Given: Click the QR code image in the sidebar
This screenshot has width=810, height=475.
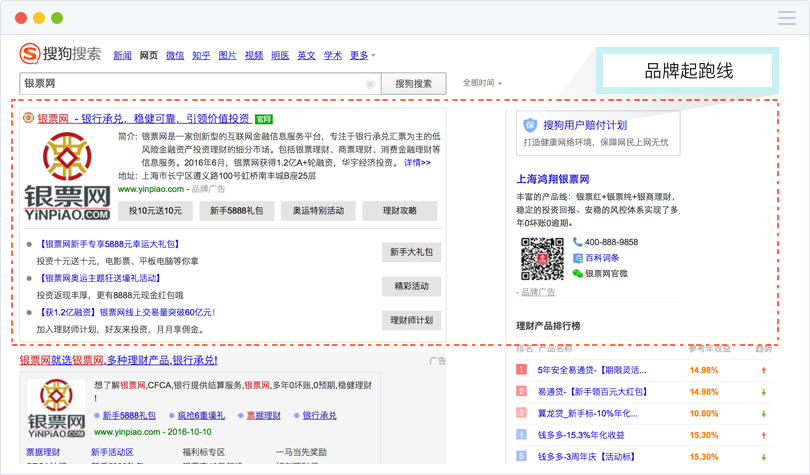Looking at the screenshot, I should tap(541, 259).
